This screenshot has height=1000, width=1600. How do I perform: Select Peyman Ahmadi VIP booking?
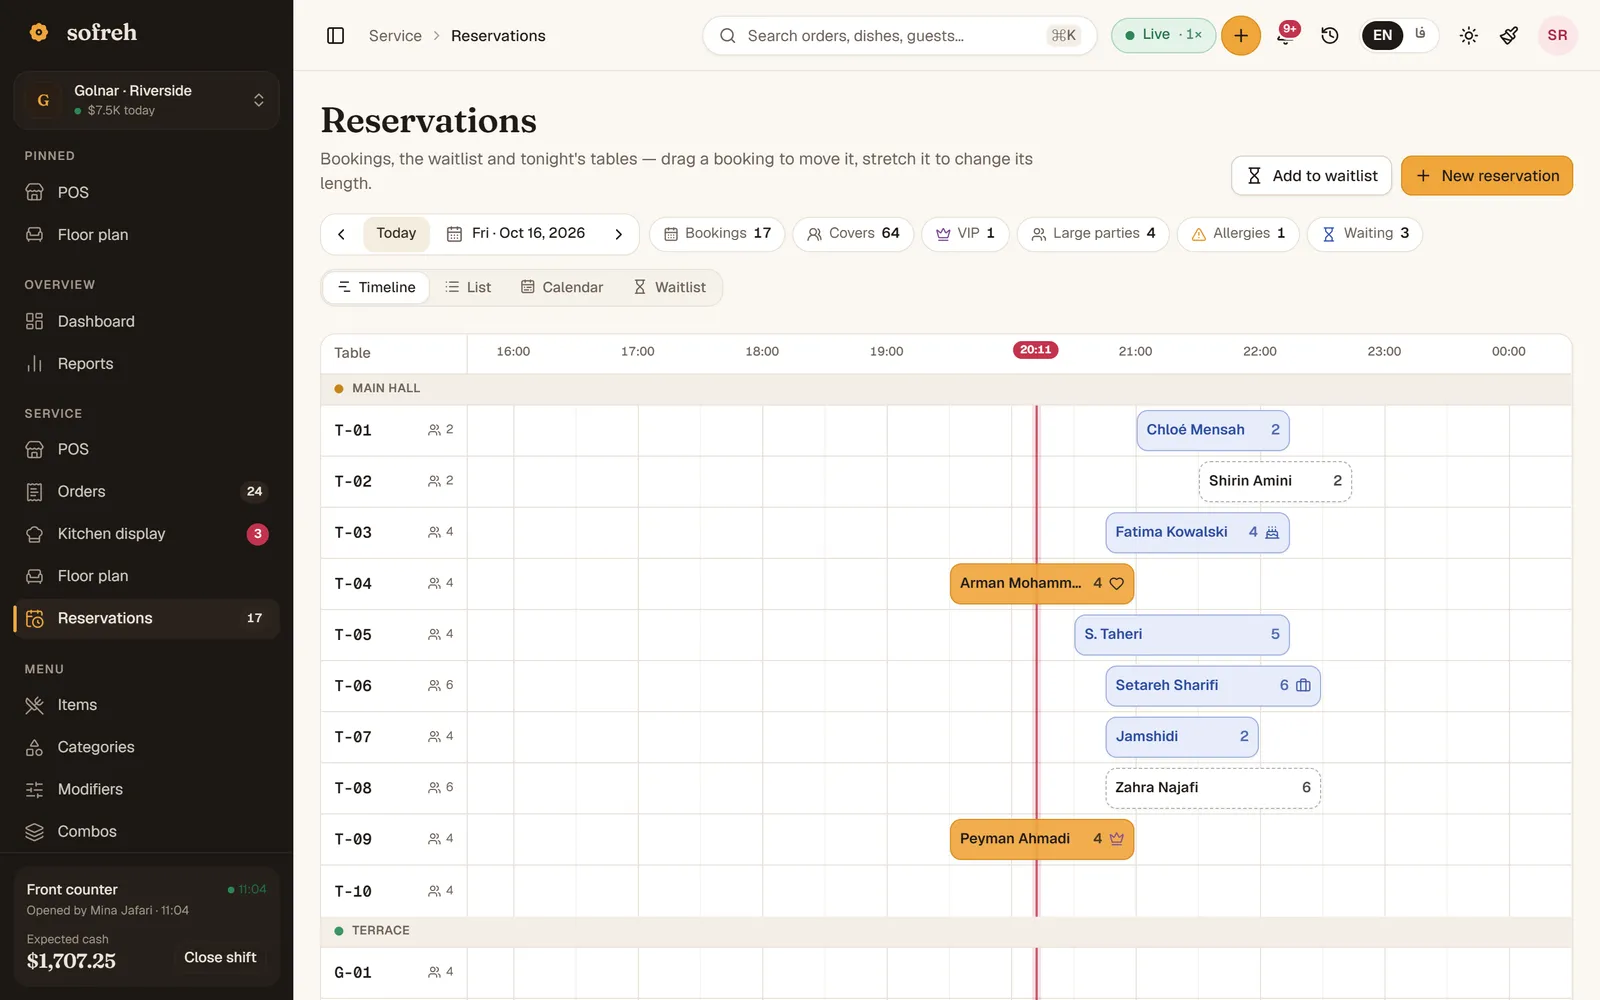pos(1041,839)
